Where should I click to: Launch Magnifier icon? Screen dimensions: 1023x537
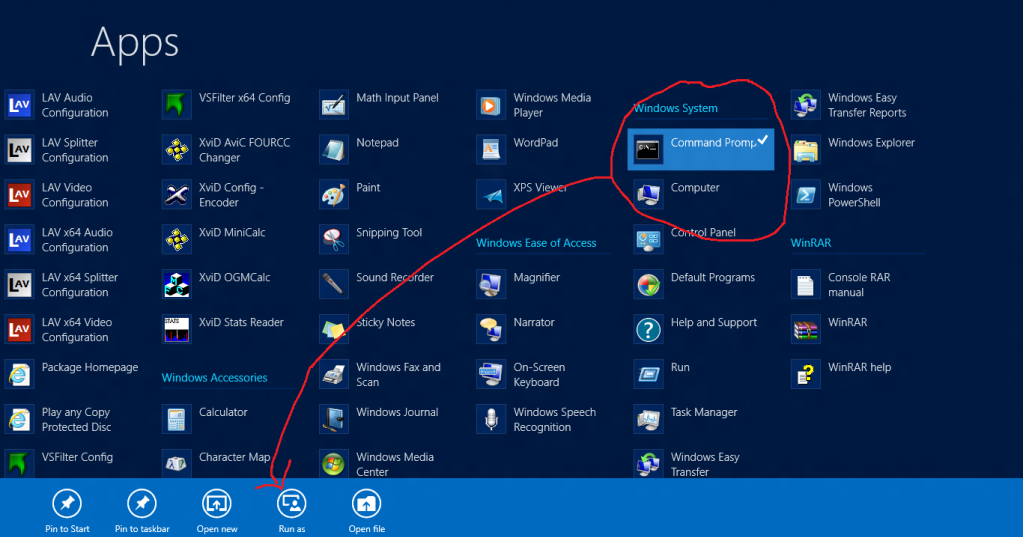491,285
